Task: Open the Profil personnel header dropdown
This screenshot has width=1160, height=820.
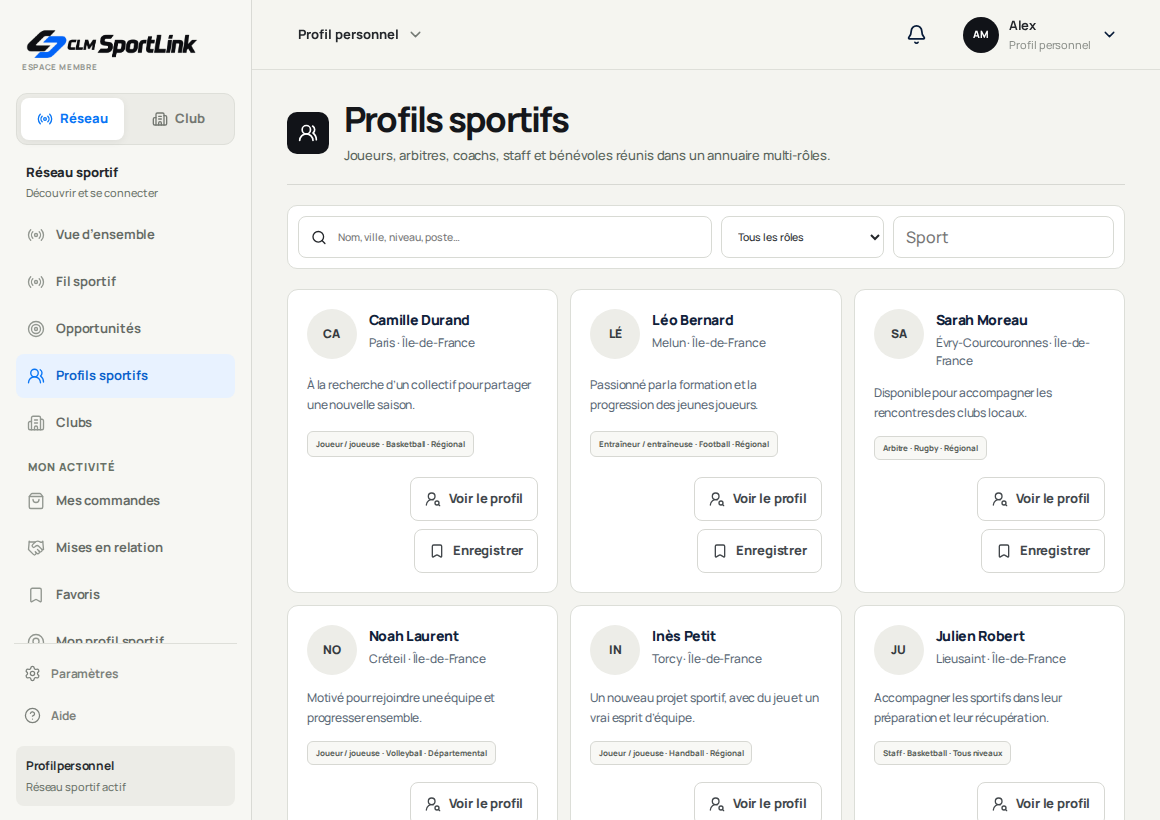Action: (359, 35)
